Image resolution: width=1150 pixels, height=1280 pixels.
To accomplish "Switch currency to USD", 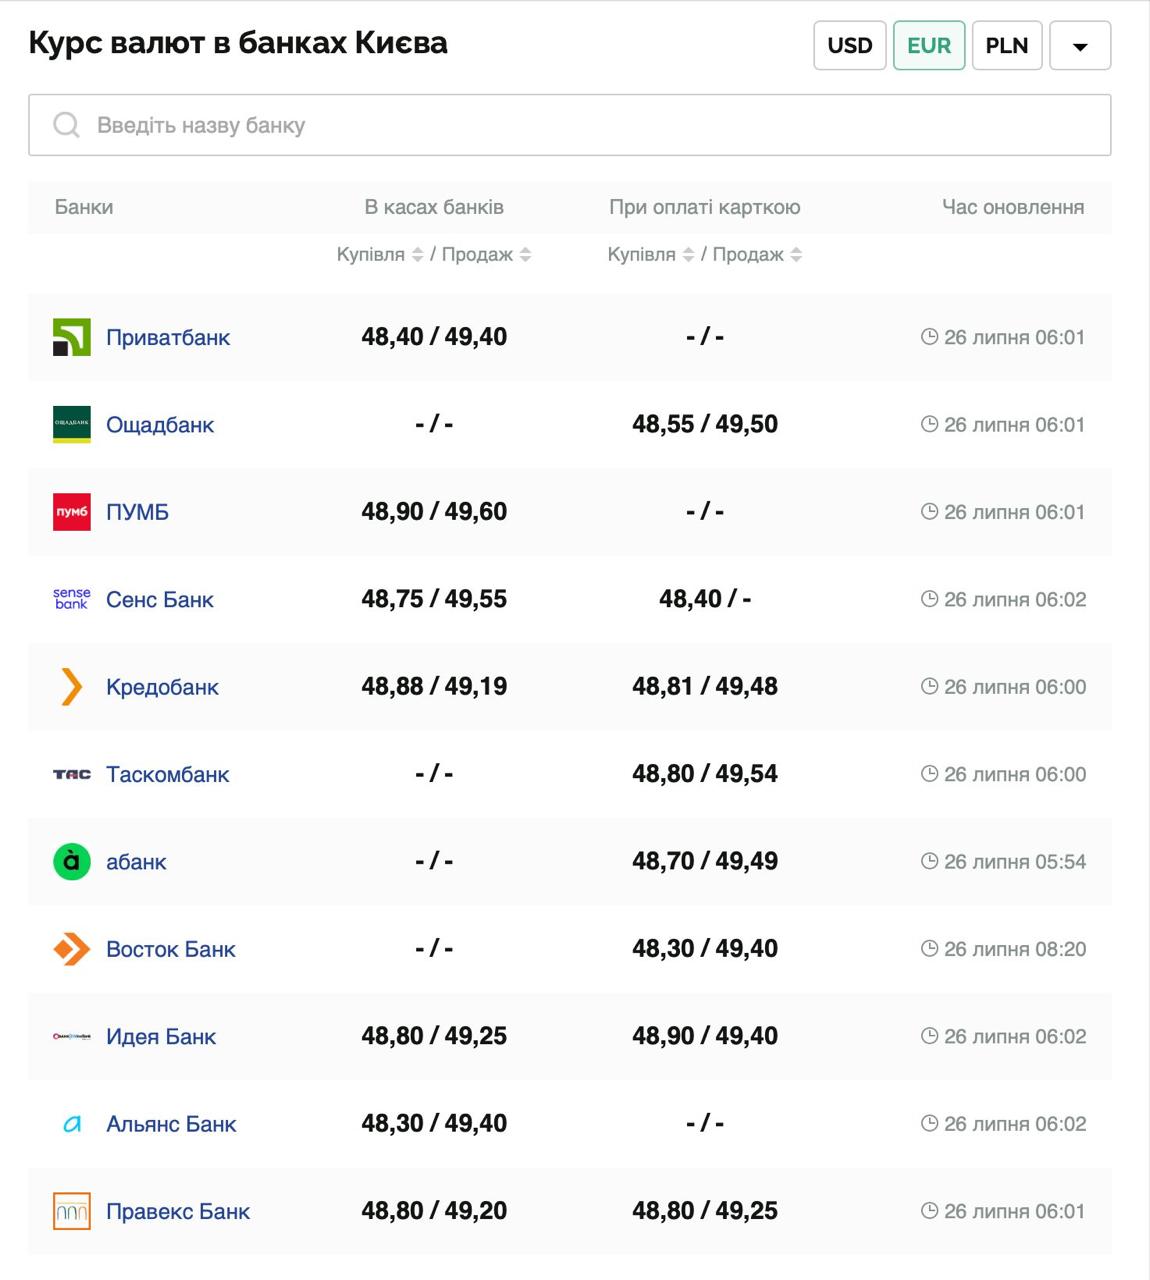I will (849, 46).
